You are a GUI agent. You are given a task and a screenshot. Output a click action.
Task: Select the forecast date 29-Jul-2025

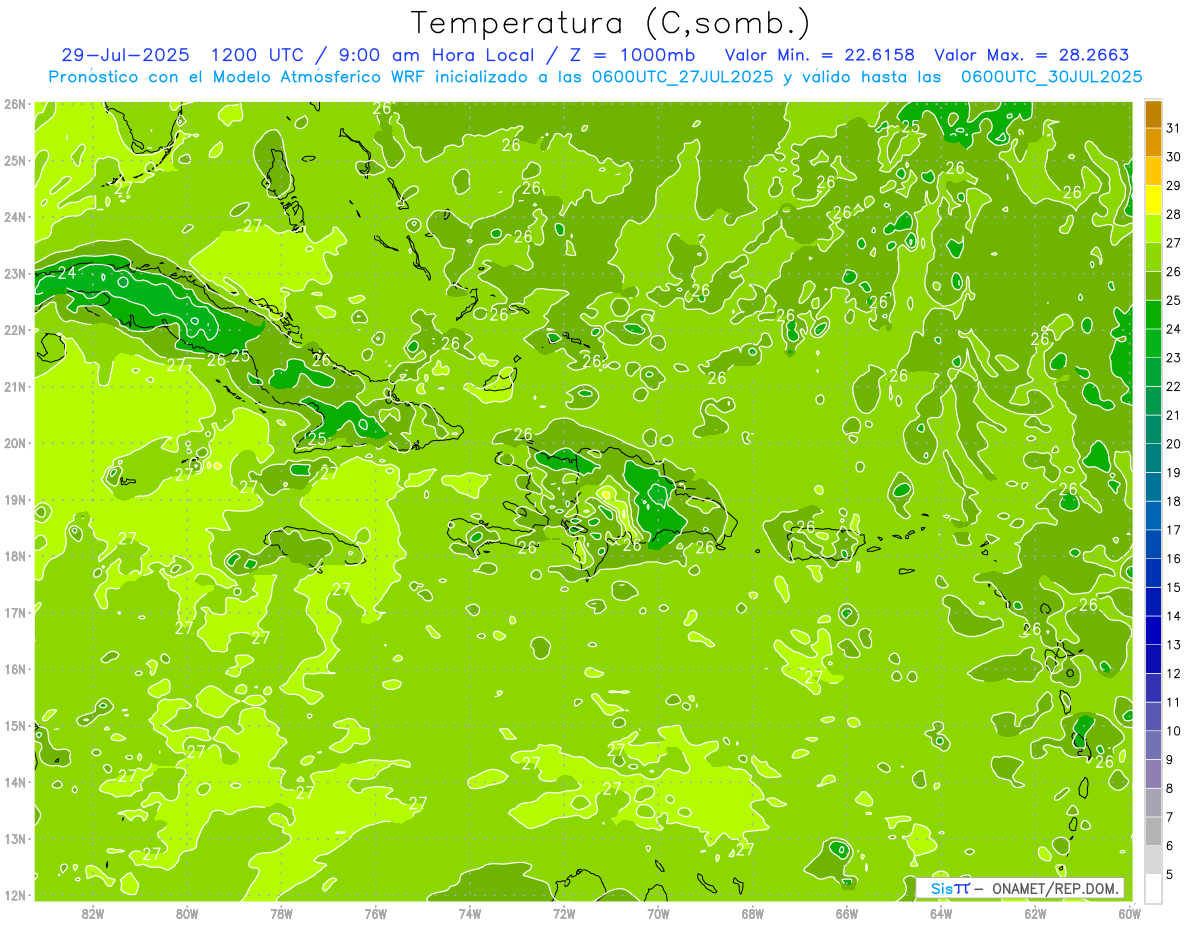coord(125,55)
